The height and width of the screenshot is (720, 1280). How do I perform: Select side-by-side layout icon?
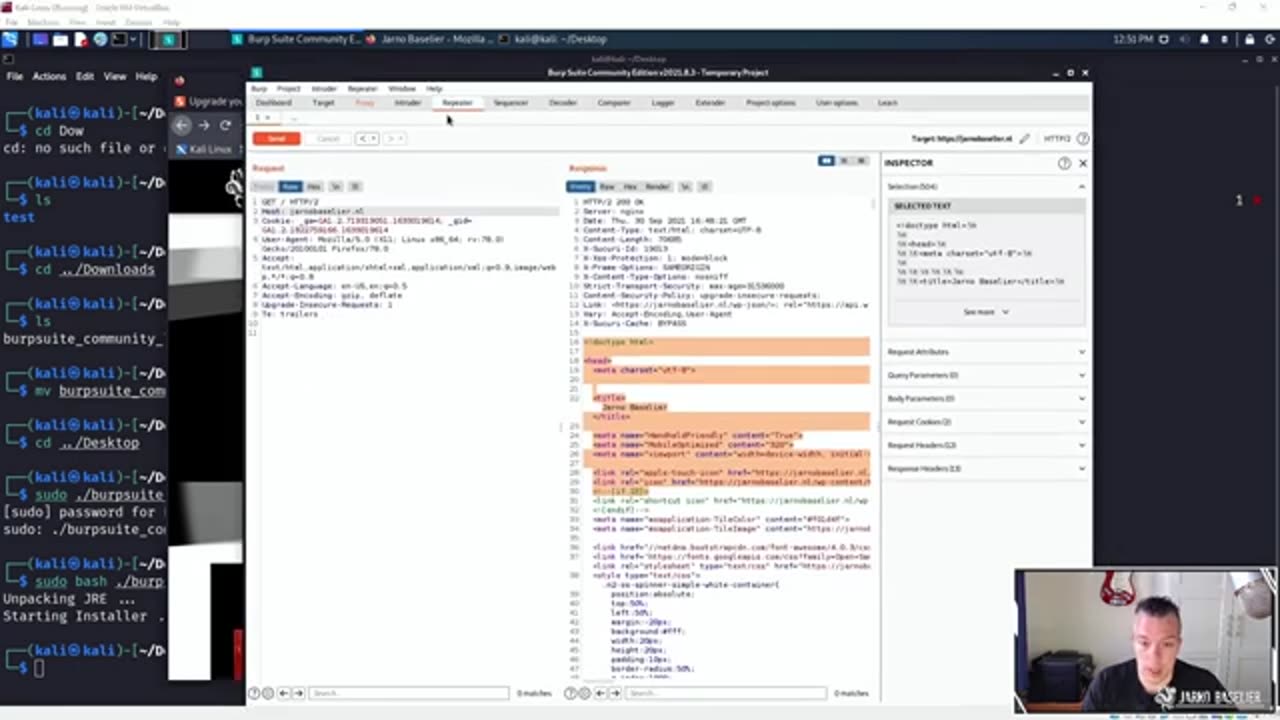click(x=826, y=161)
